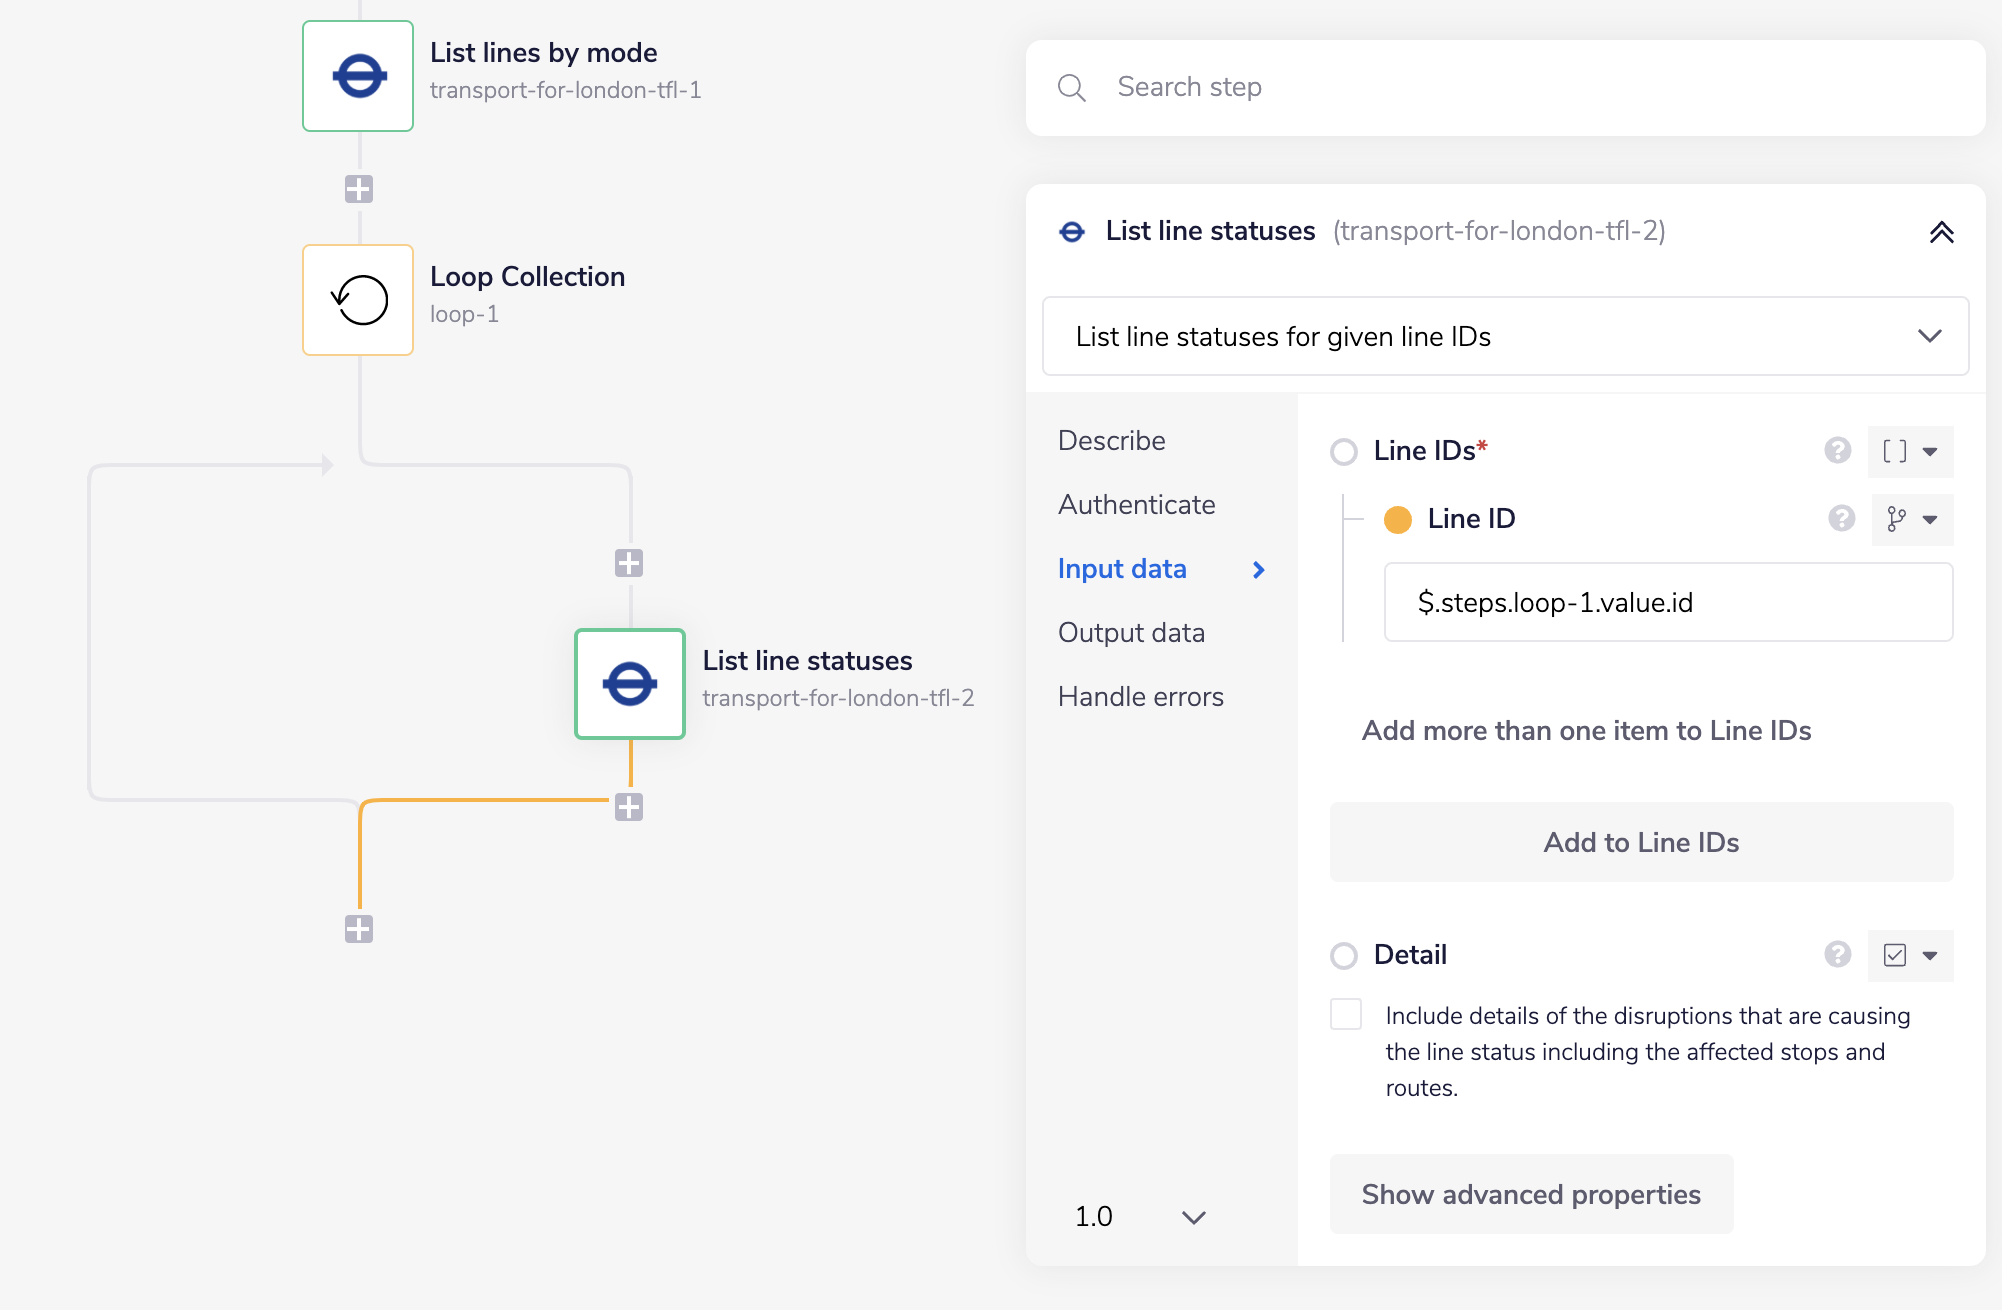The image size is (2002, 1310).
Task: Open Line IDs array type dropdown
Action: (x=1910, y=451)
